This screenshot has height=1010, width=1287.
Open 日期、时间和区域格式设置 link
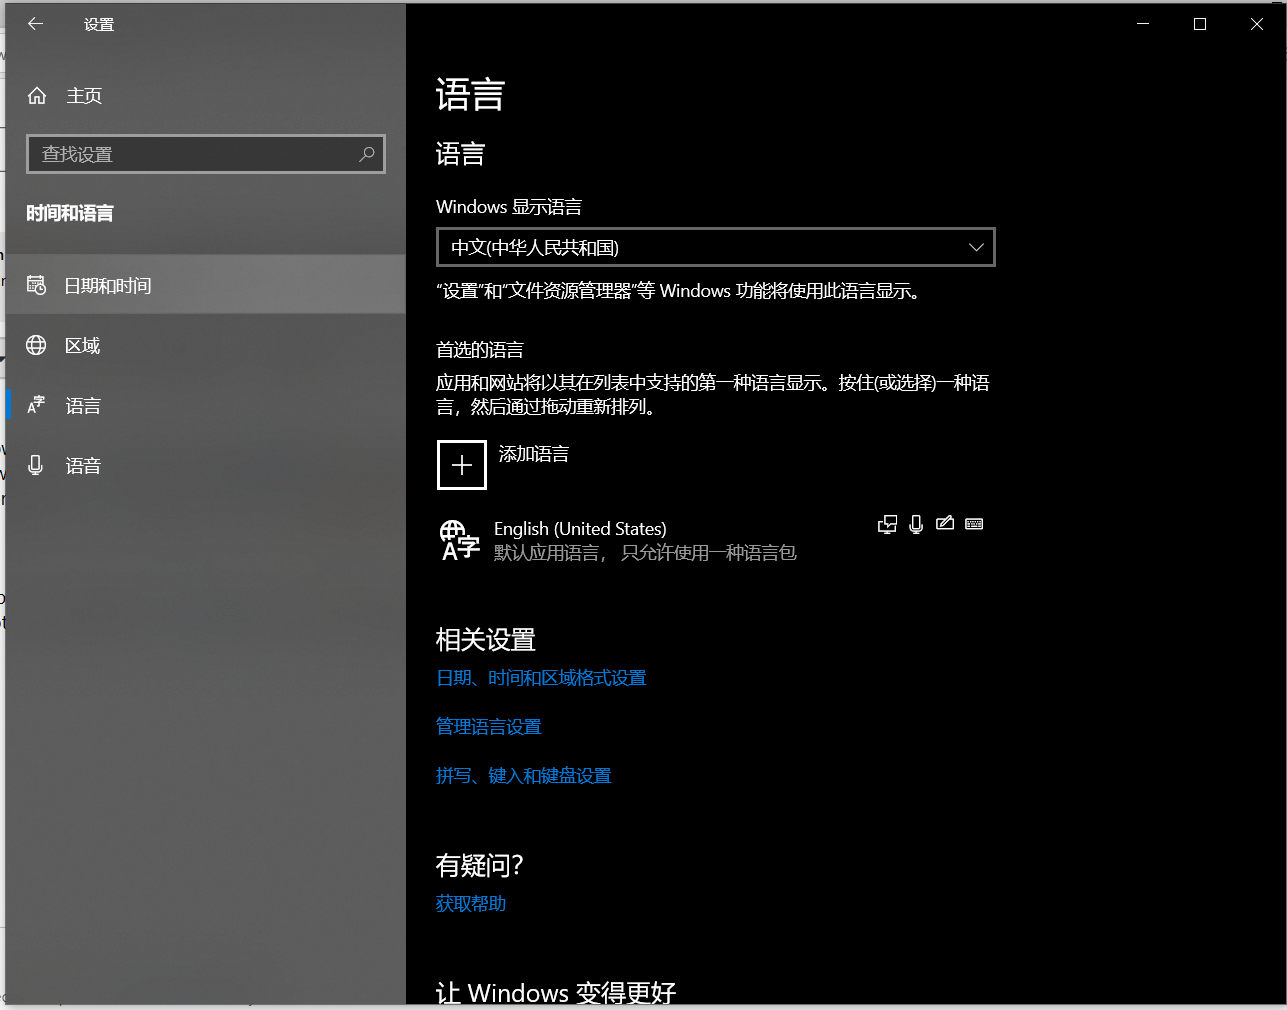[x=541, y=678]
